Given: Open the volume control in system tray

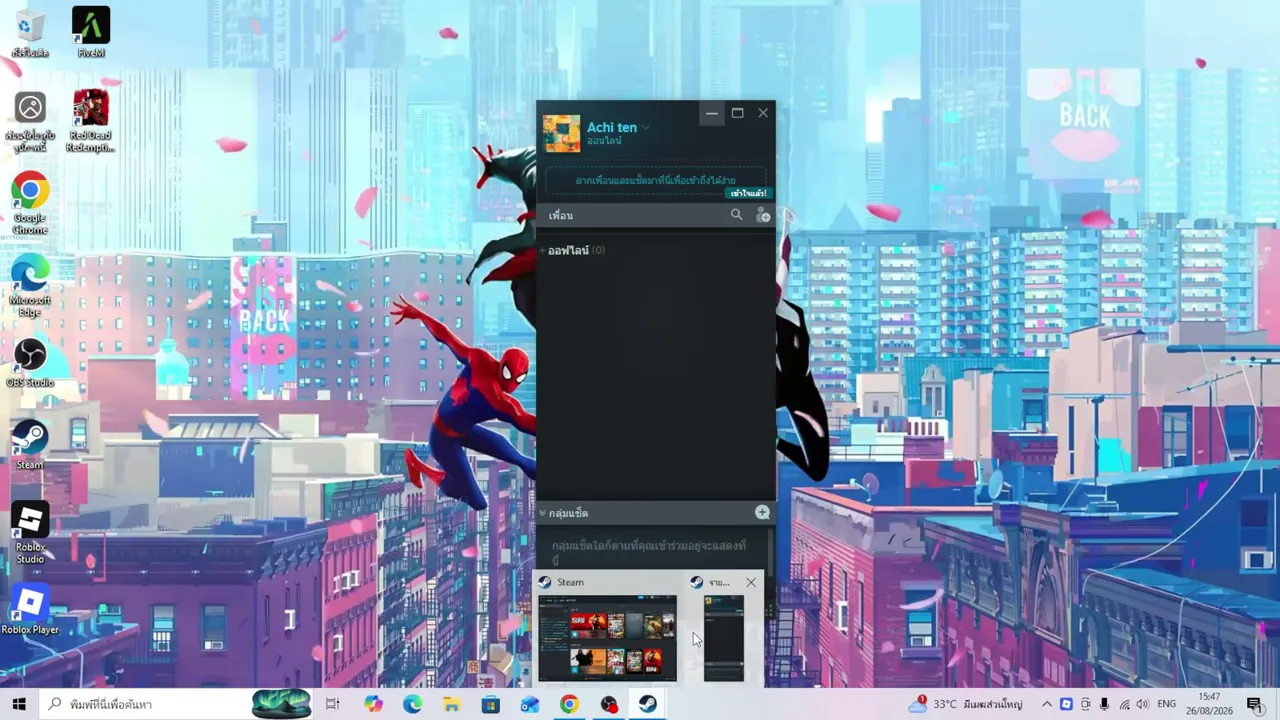Looking at the screenshot, I should (x=1143, y=704).
